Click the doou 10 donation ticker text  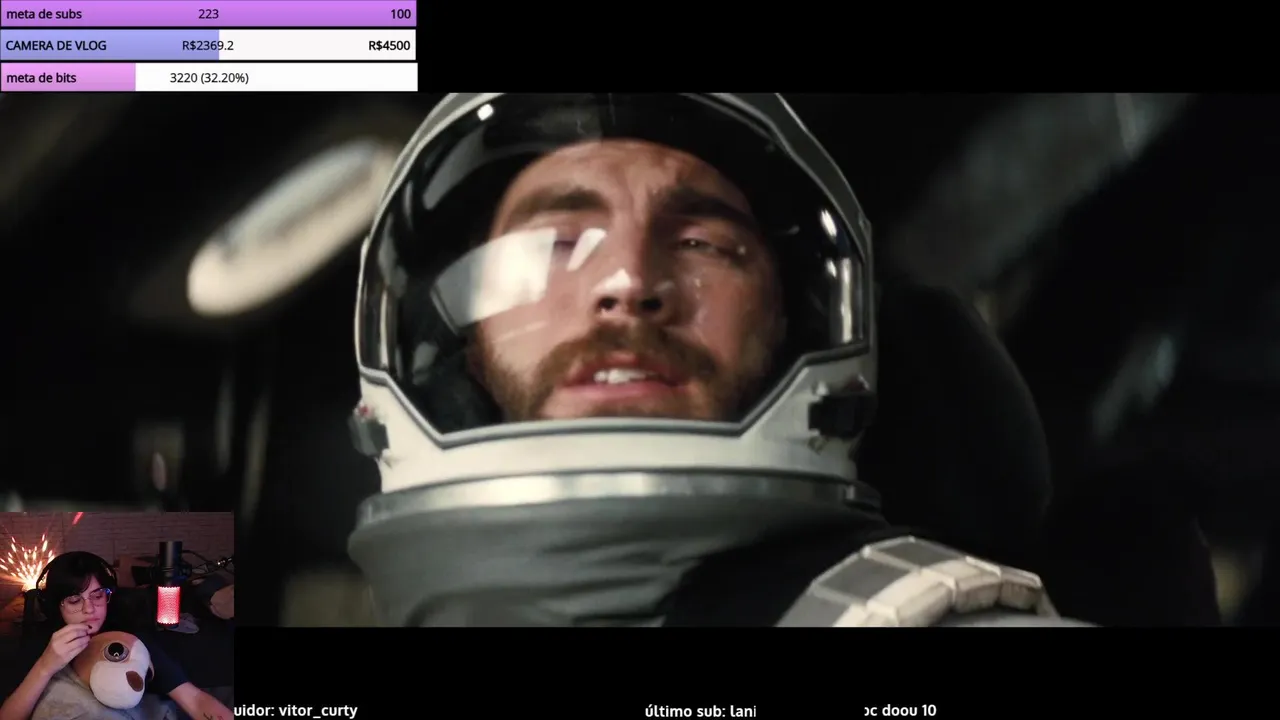pos(900,710)
